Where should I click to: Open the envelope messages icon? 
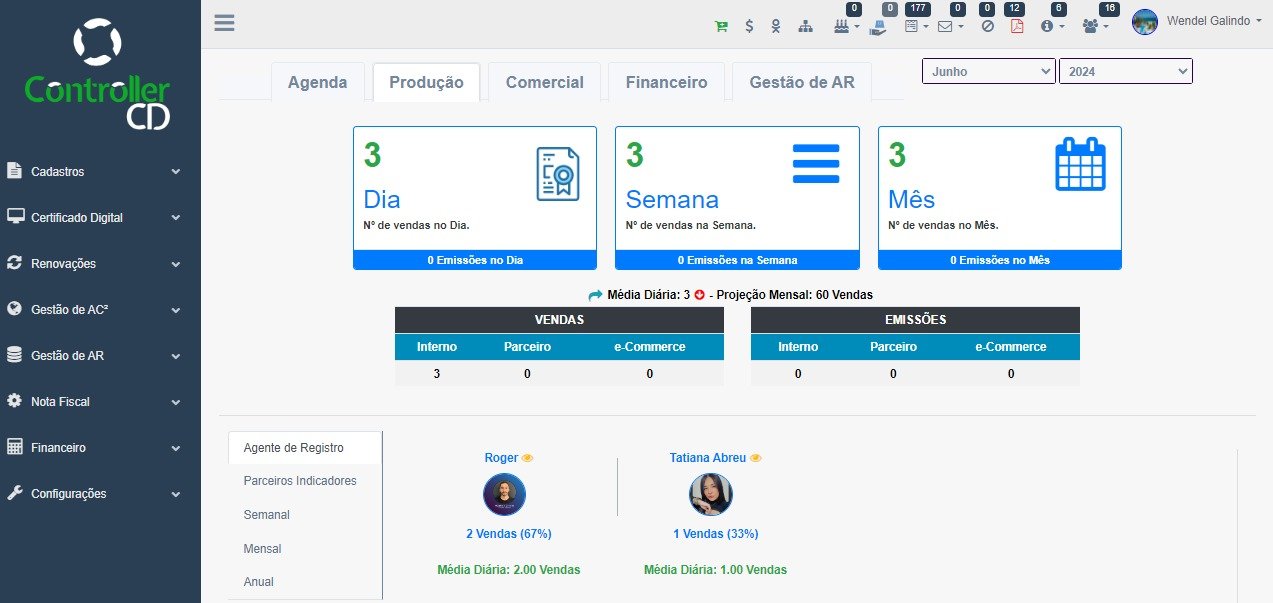tap(945, 26)
